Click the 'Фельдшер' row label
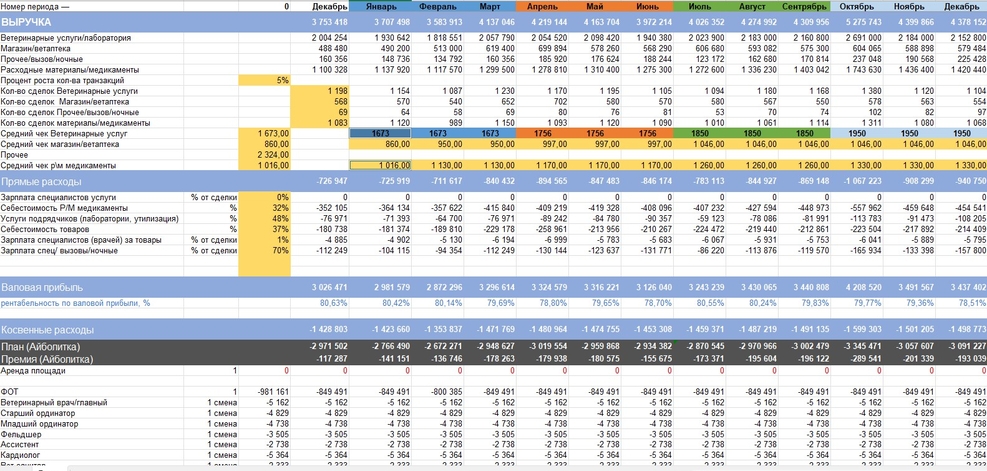The height and width of the screenshot is (471, 987). [x=20, y=434]
